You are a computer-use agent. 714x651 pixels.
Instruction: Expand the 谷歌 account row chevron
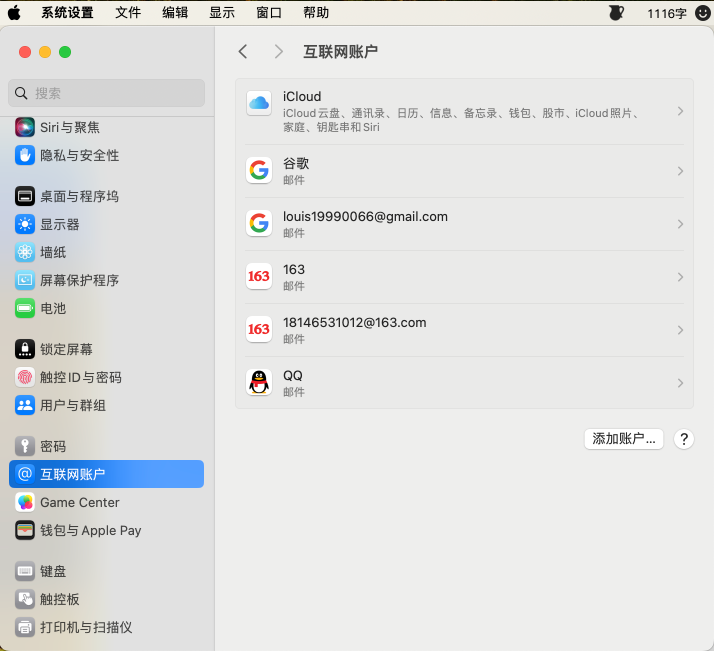[680, 171]
